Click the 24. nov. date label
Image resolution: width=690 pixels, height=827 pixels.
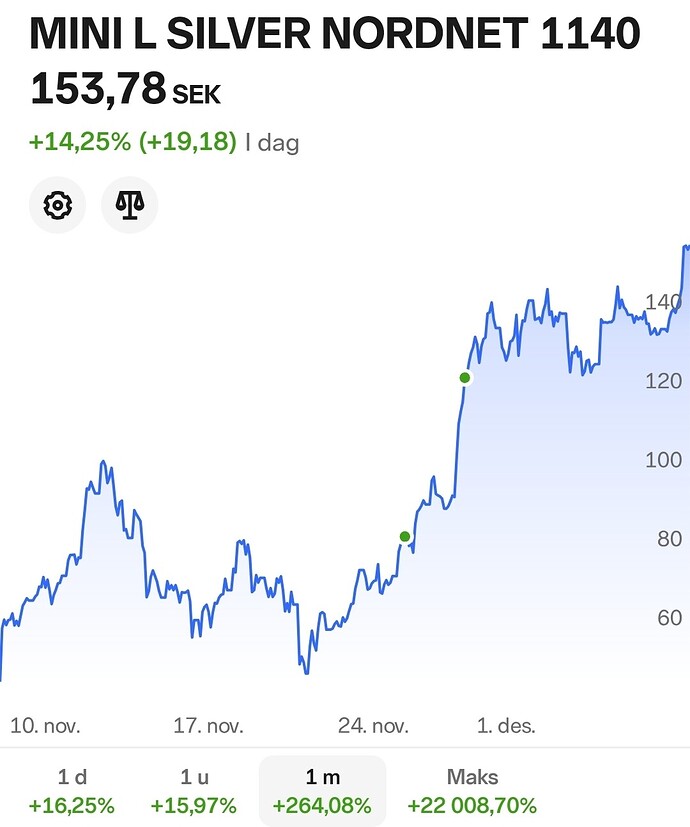click(373, 725)
